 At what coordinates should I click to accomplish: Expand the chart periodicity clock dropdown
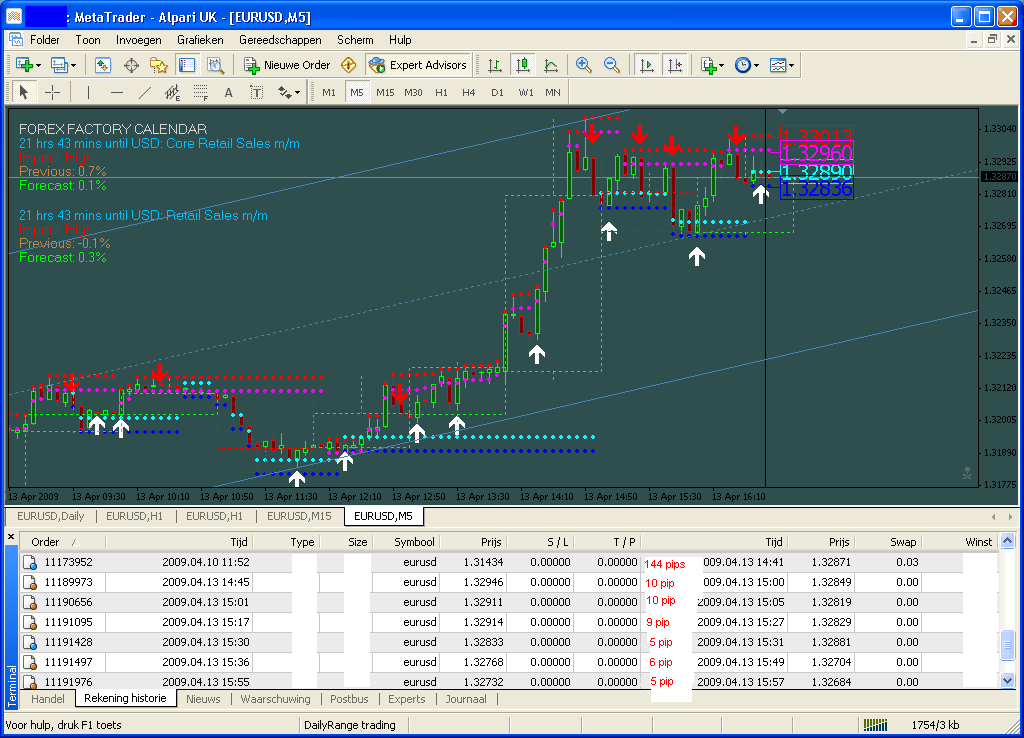pos(746,65)
